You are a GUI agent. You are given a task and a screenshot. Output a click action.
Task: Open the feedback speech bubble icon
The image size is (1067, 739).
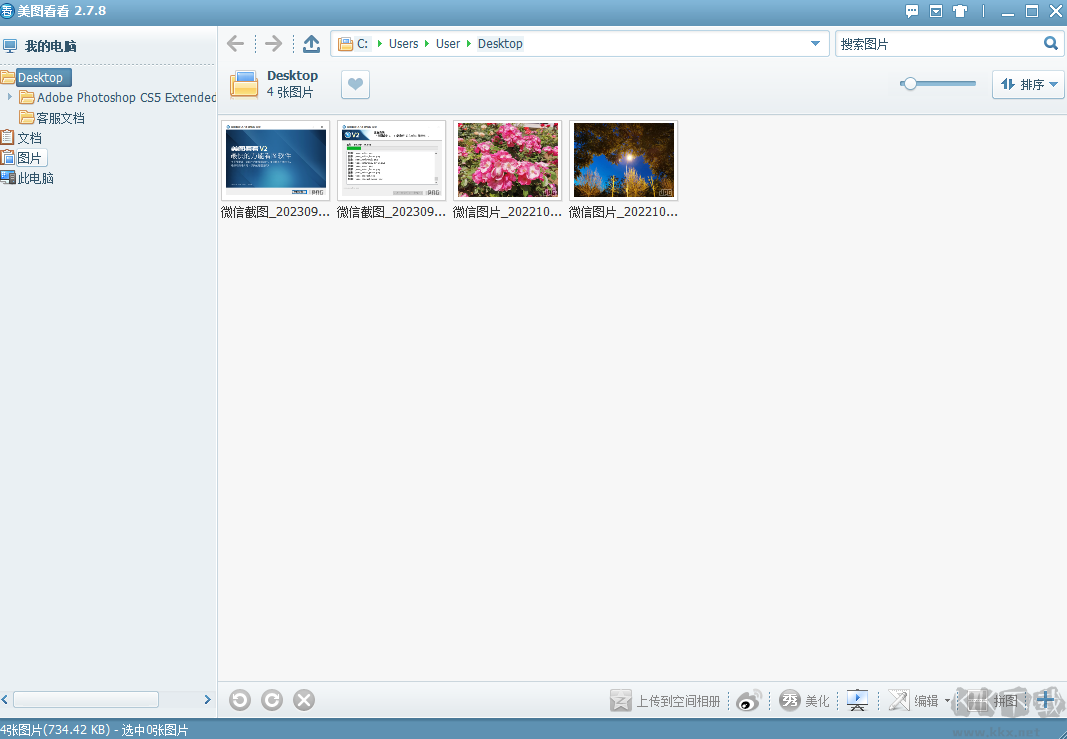[x=912, y=12]
